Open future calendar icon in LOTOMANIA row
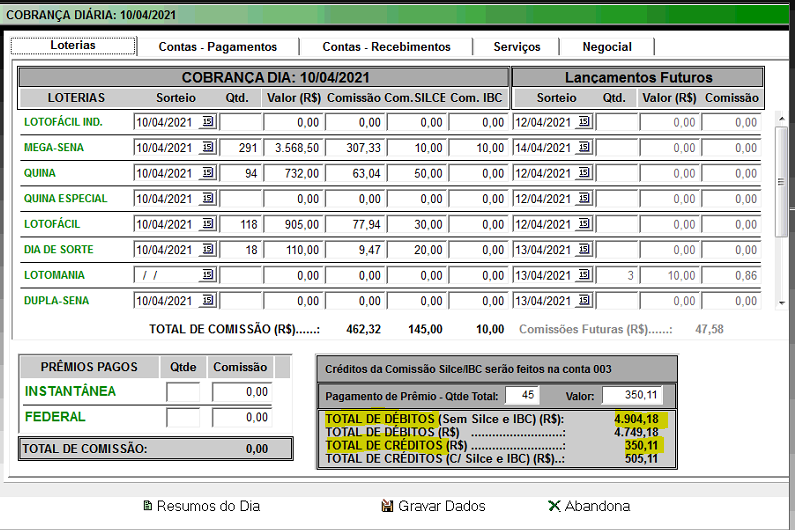This screenshot has width=795, height=530. tap(585, 275)
